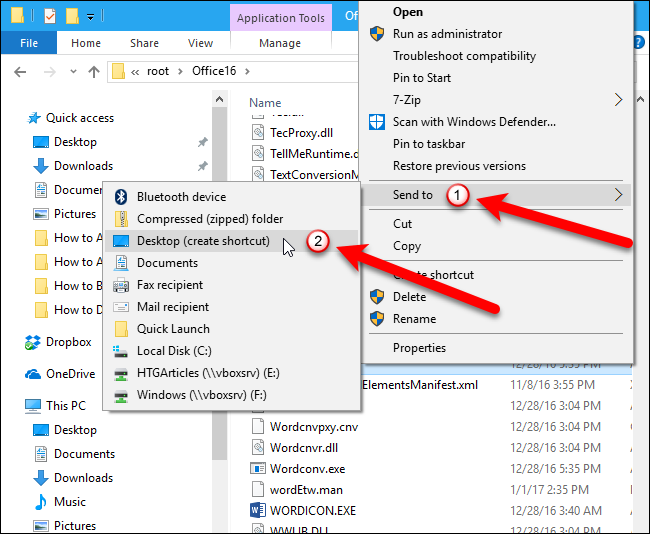The width and height of the screenshot is (650, 534).
Task: Choose Desktop (create shortcut) from submenu
Action: click(203, 241)
